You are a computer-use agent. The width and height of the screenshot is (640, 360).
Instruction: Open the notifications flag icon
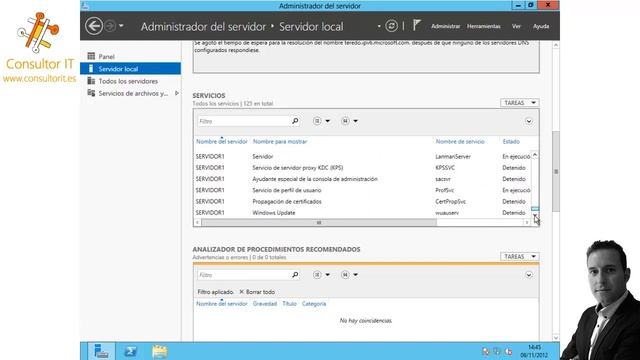pyautogui.click(x=416, y=26)
